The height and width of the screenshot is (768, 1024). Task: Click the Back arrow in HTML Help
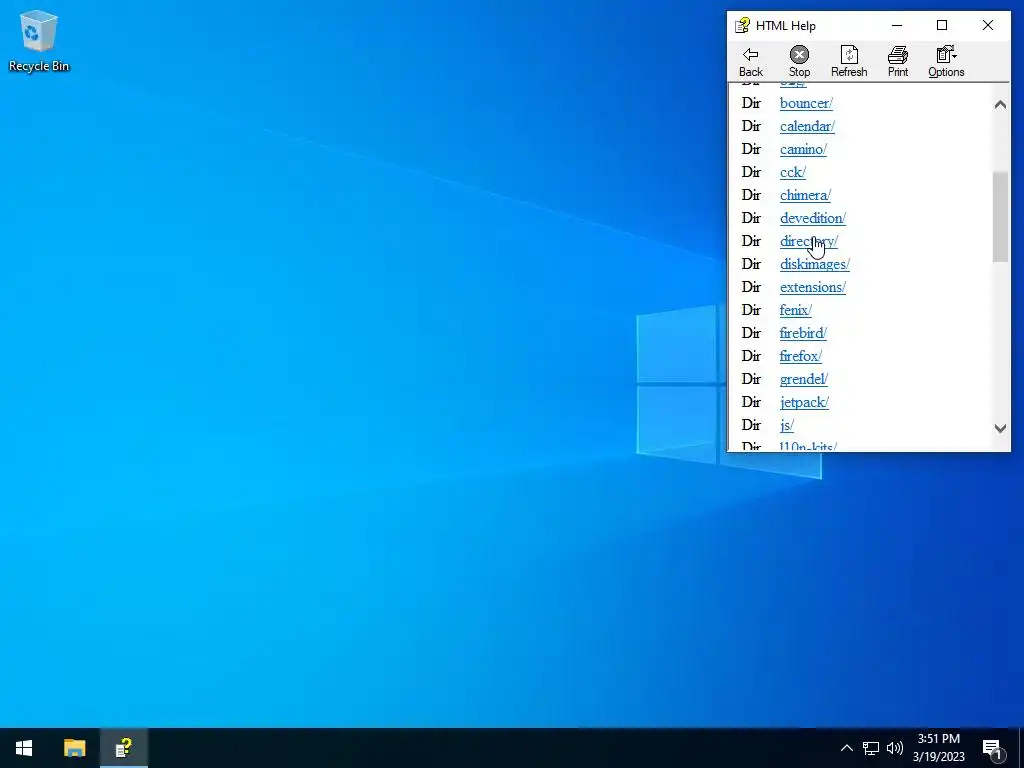pos(750,62)
